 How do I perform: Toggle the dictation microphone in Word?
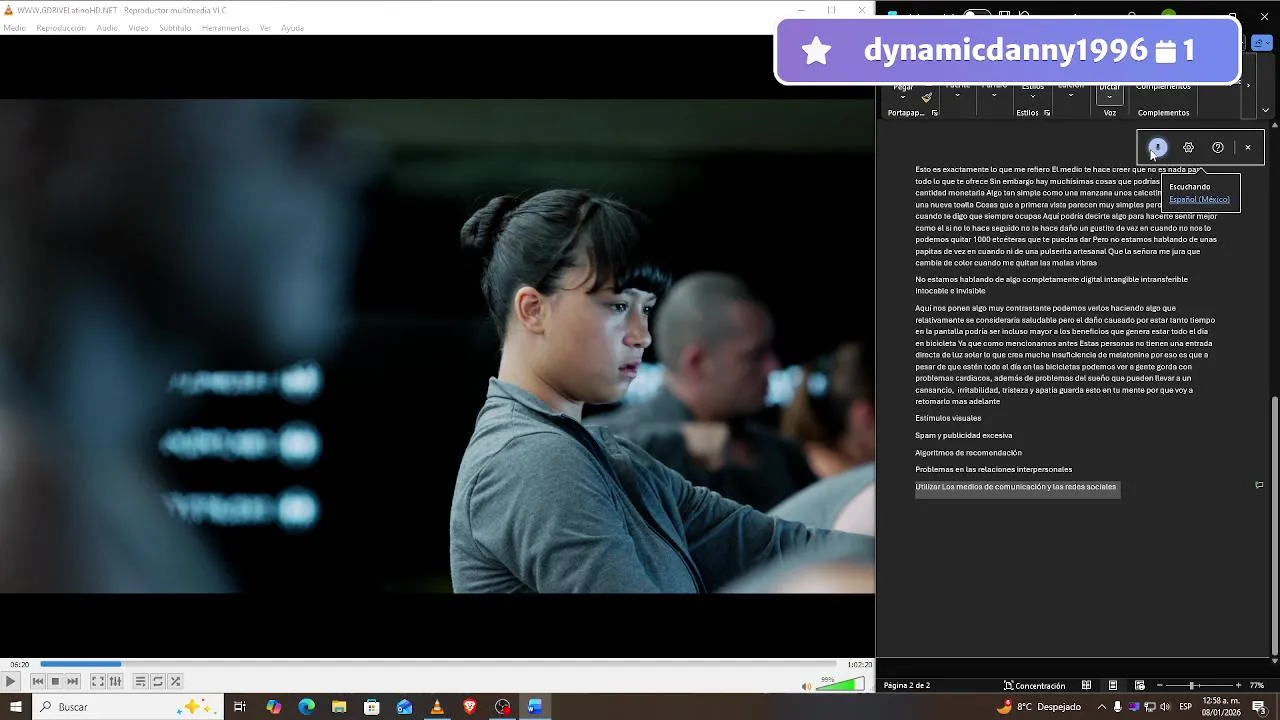click(1157, 147)
